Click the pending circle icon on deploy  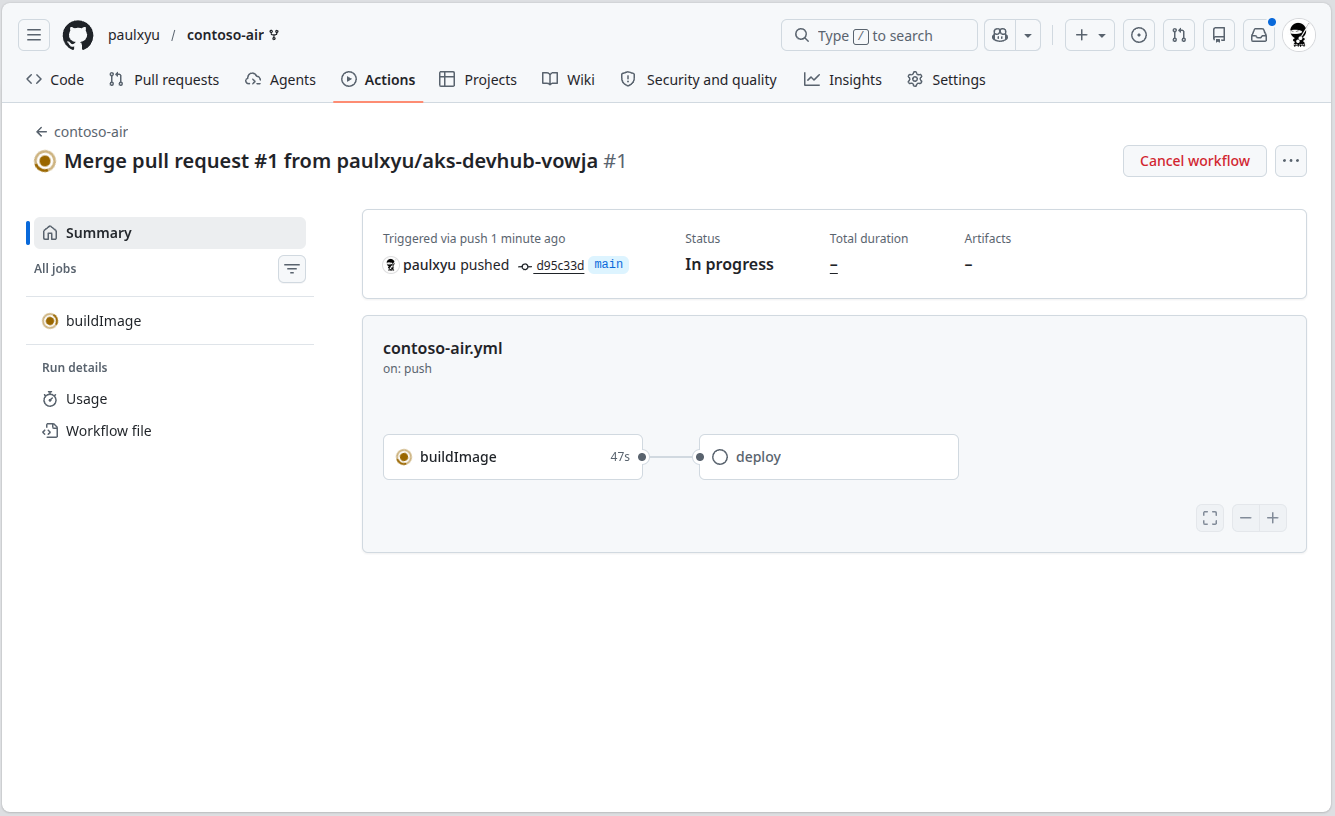720,457
